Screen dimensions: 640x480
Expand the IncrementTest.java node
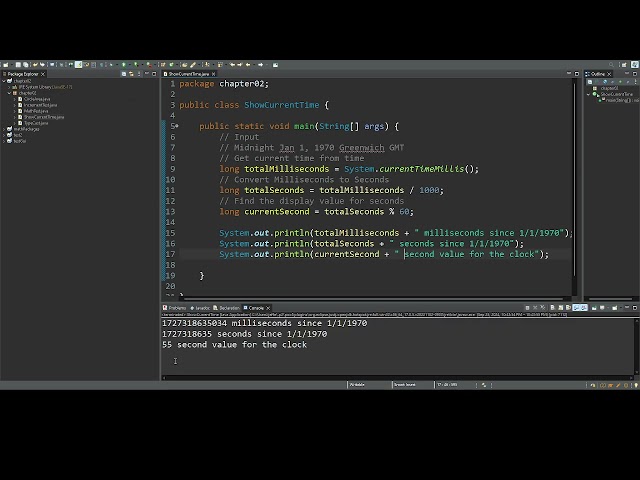click(x=15, y=105)
